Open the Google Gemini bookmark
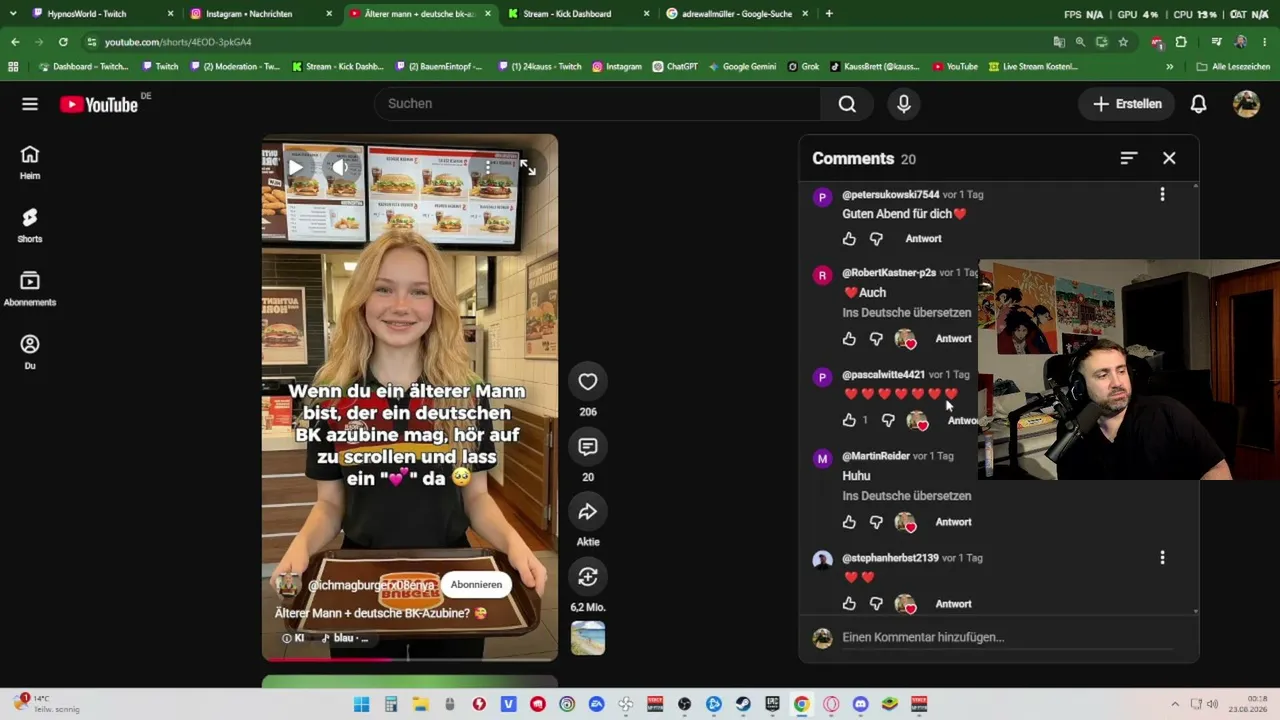Viewport: 1280px width, 720px height. tap(742, 67)
